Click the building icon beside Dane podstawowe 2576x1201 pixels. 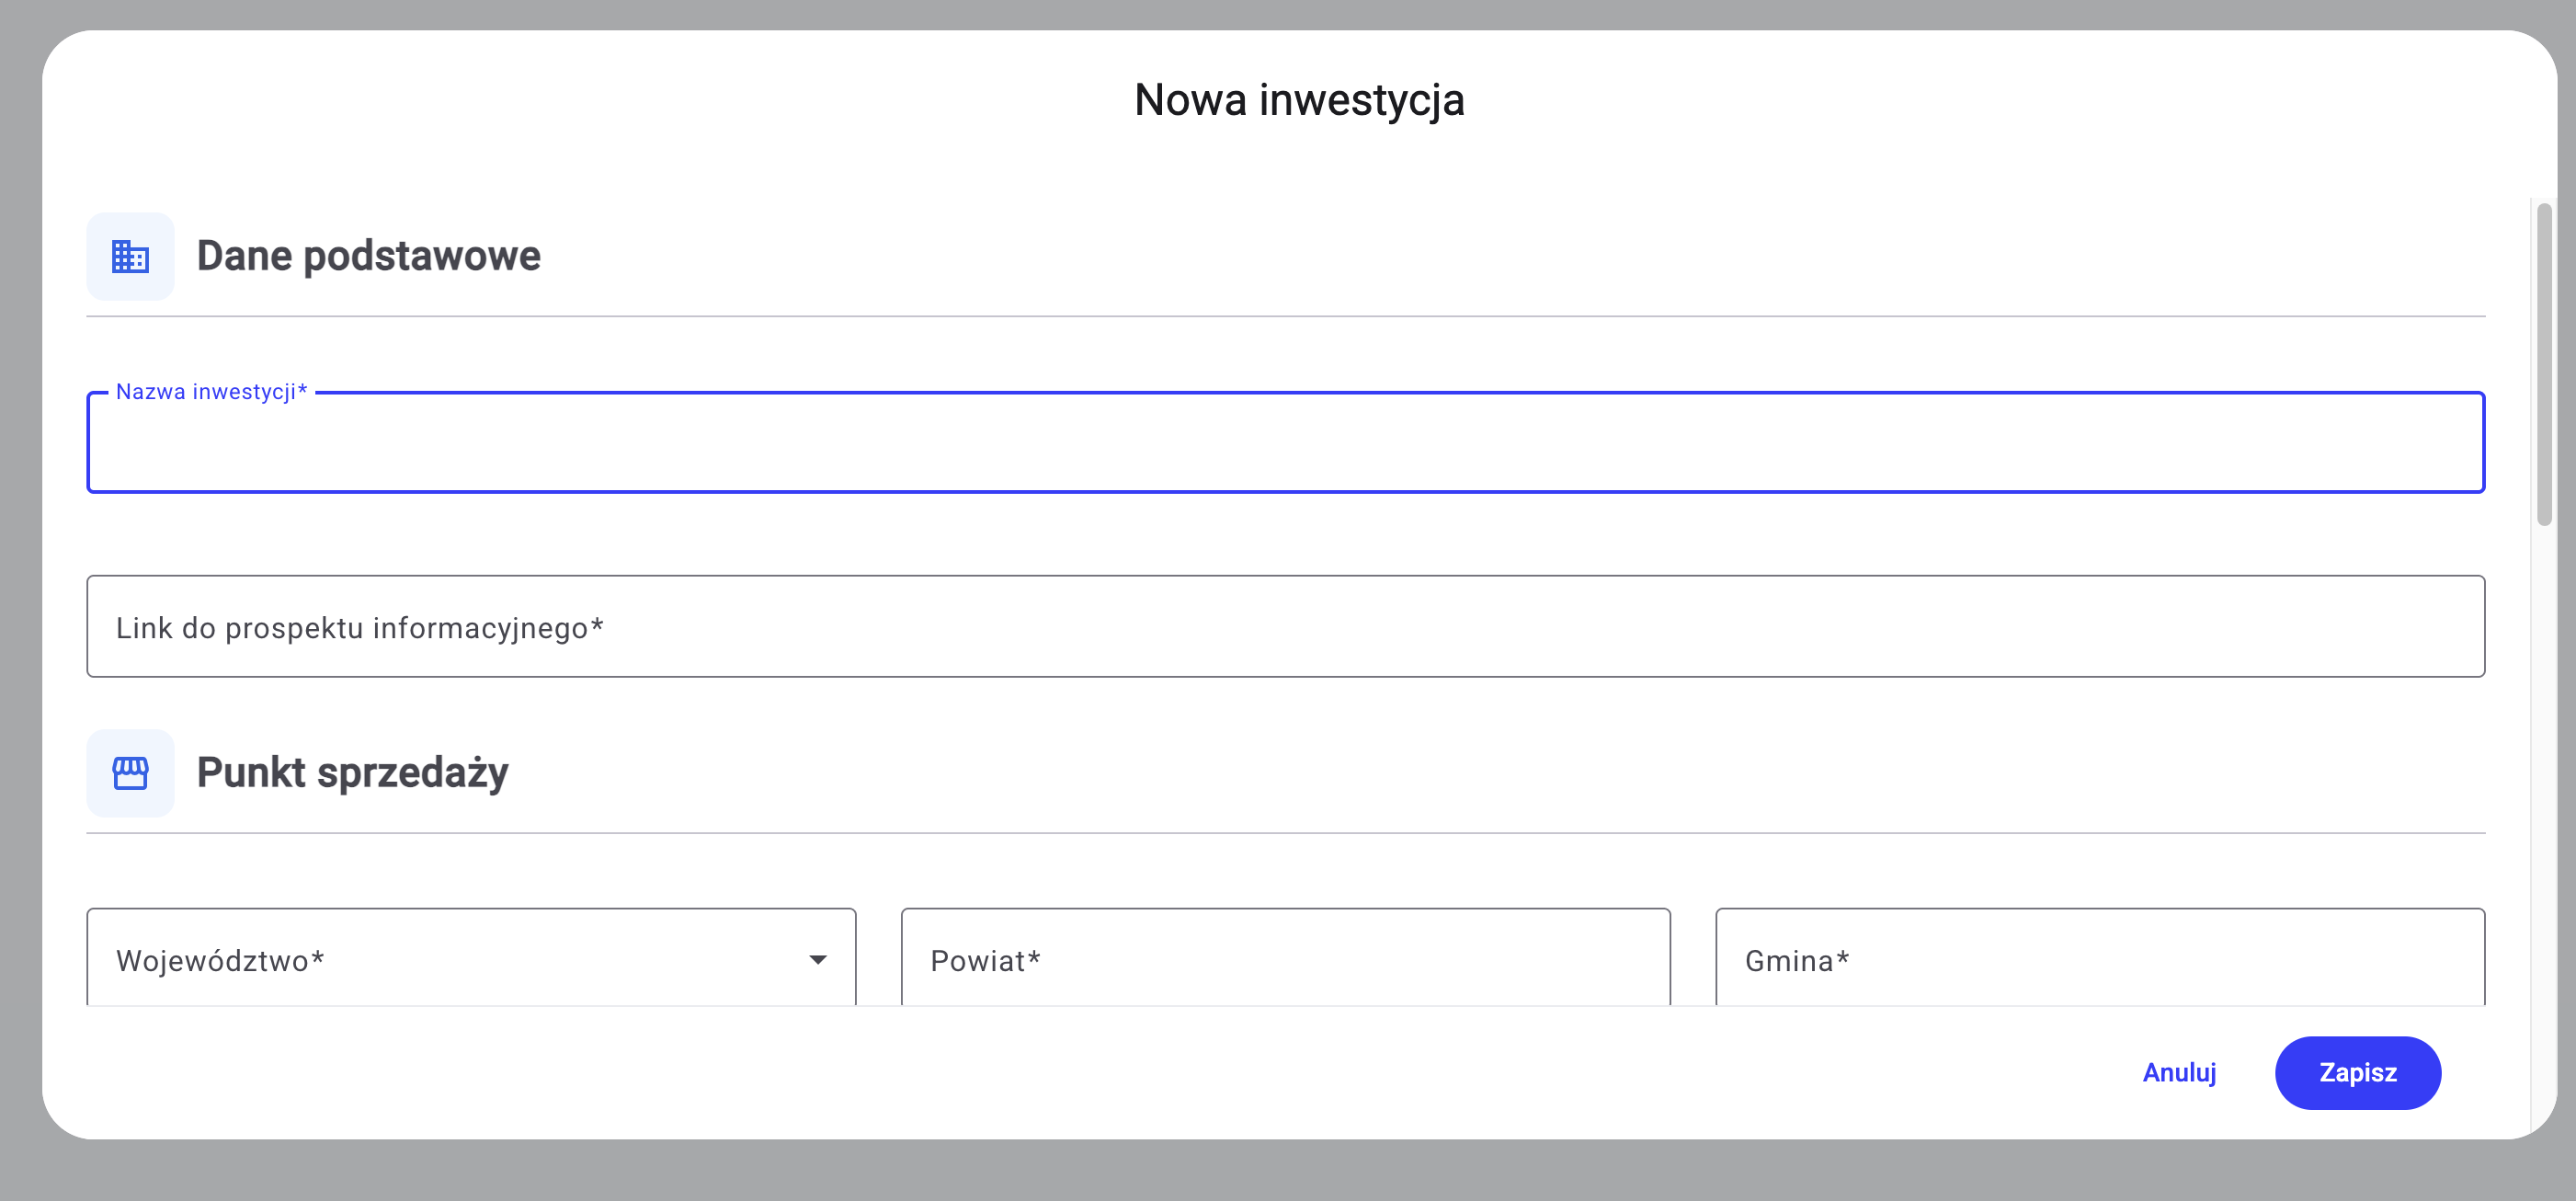130,256
